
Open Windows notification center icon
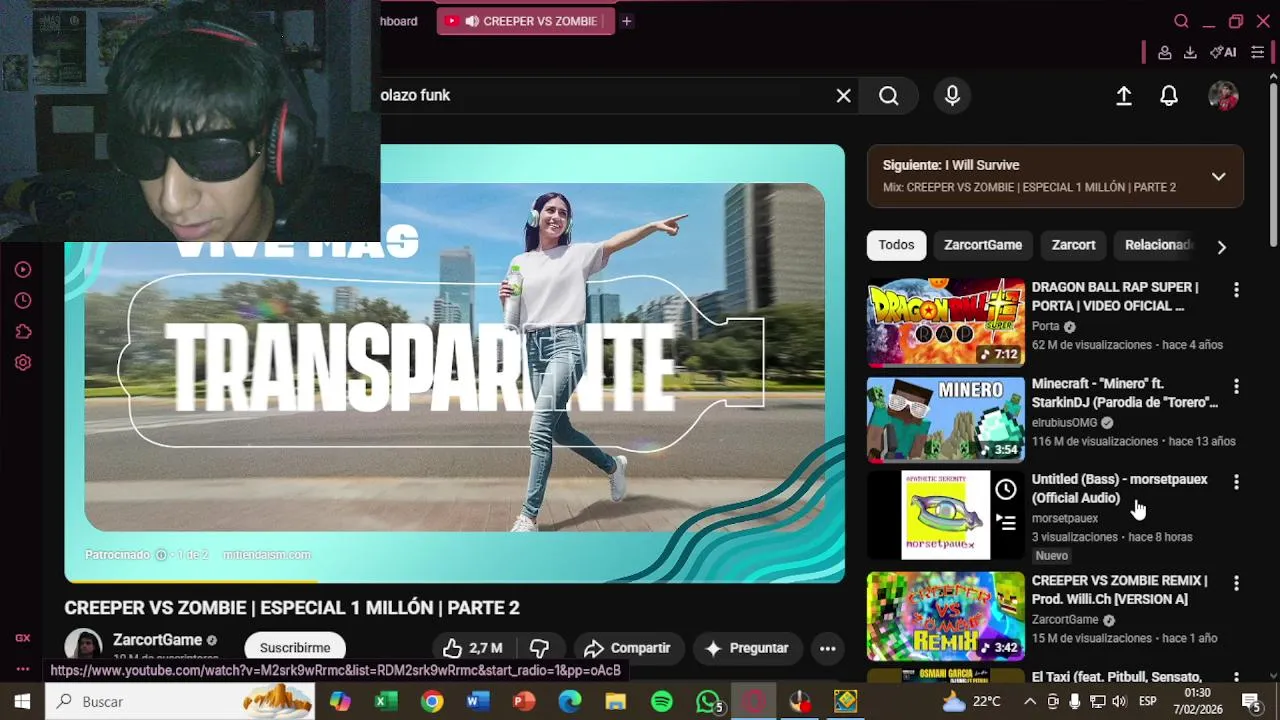(1250, 702)
